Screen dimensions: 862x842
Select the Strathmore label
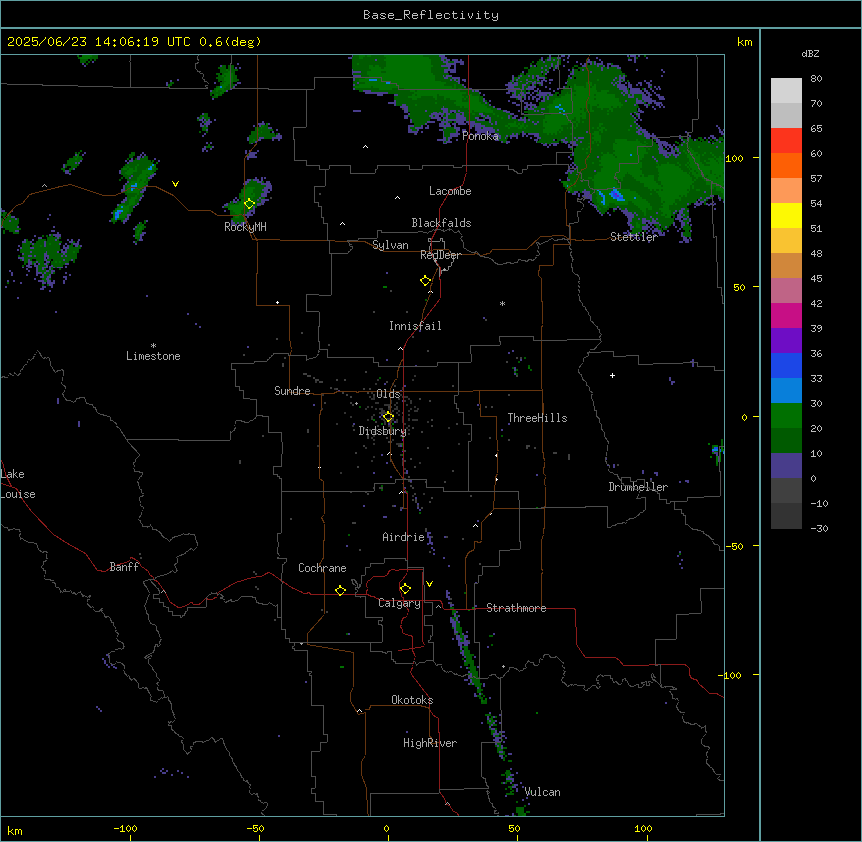click(x=516, y=608)
